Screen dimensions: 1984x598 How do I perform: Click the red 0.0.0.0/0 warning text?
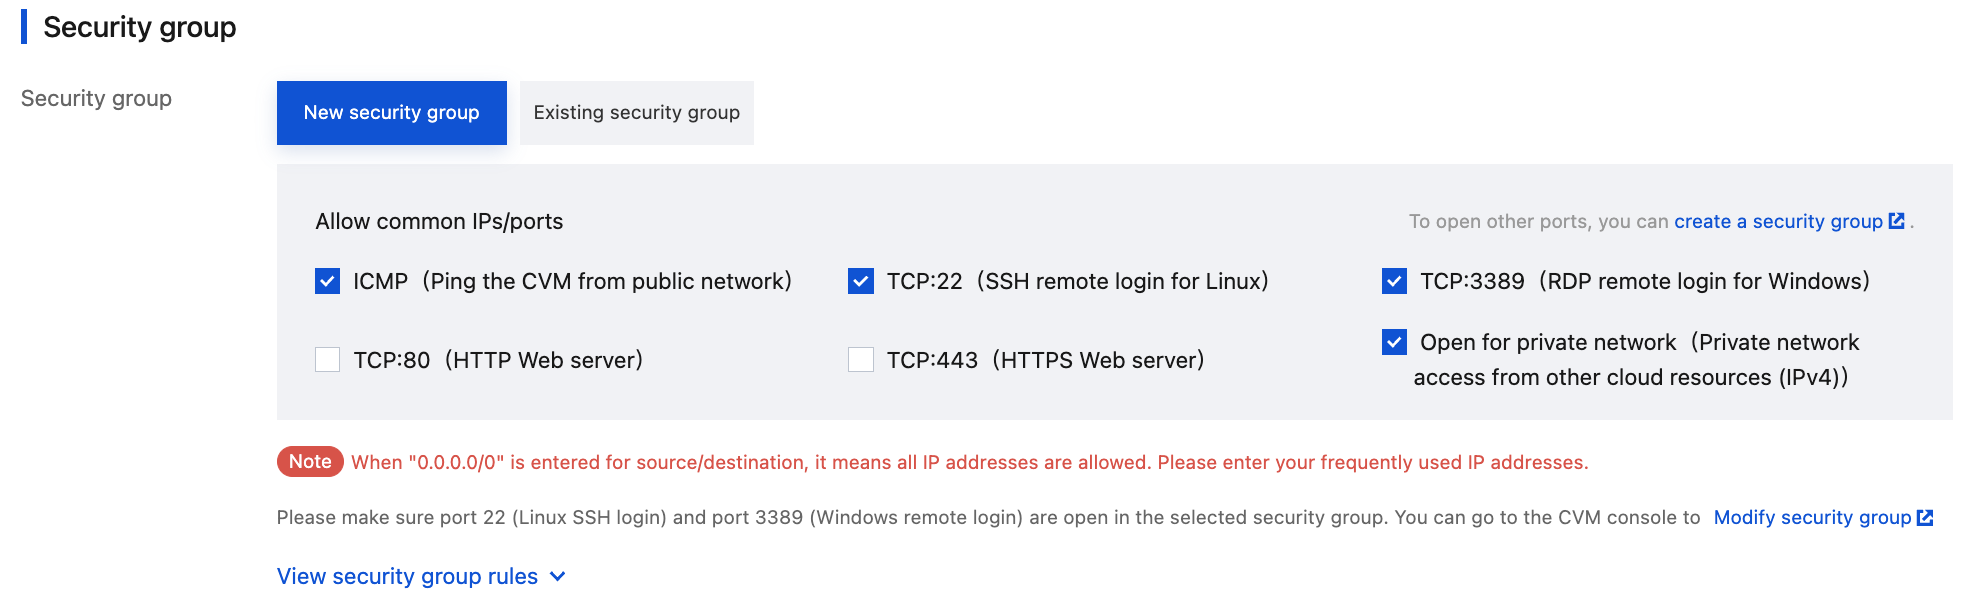(x=969, y=462)
